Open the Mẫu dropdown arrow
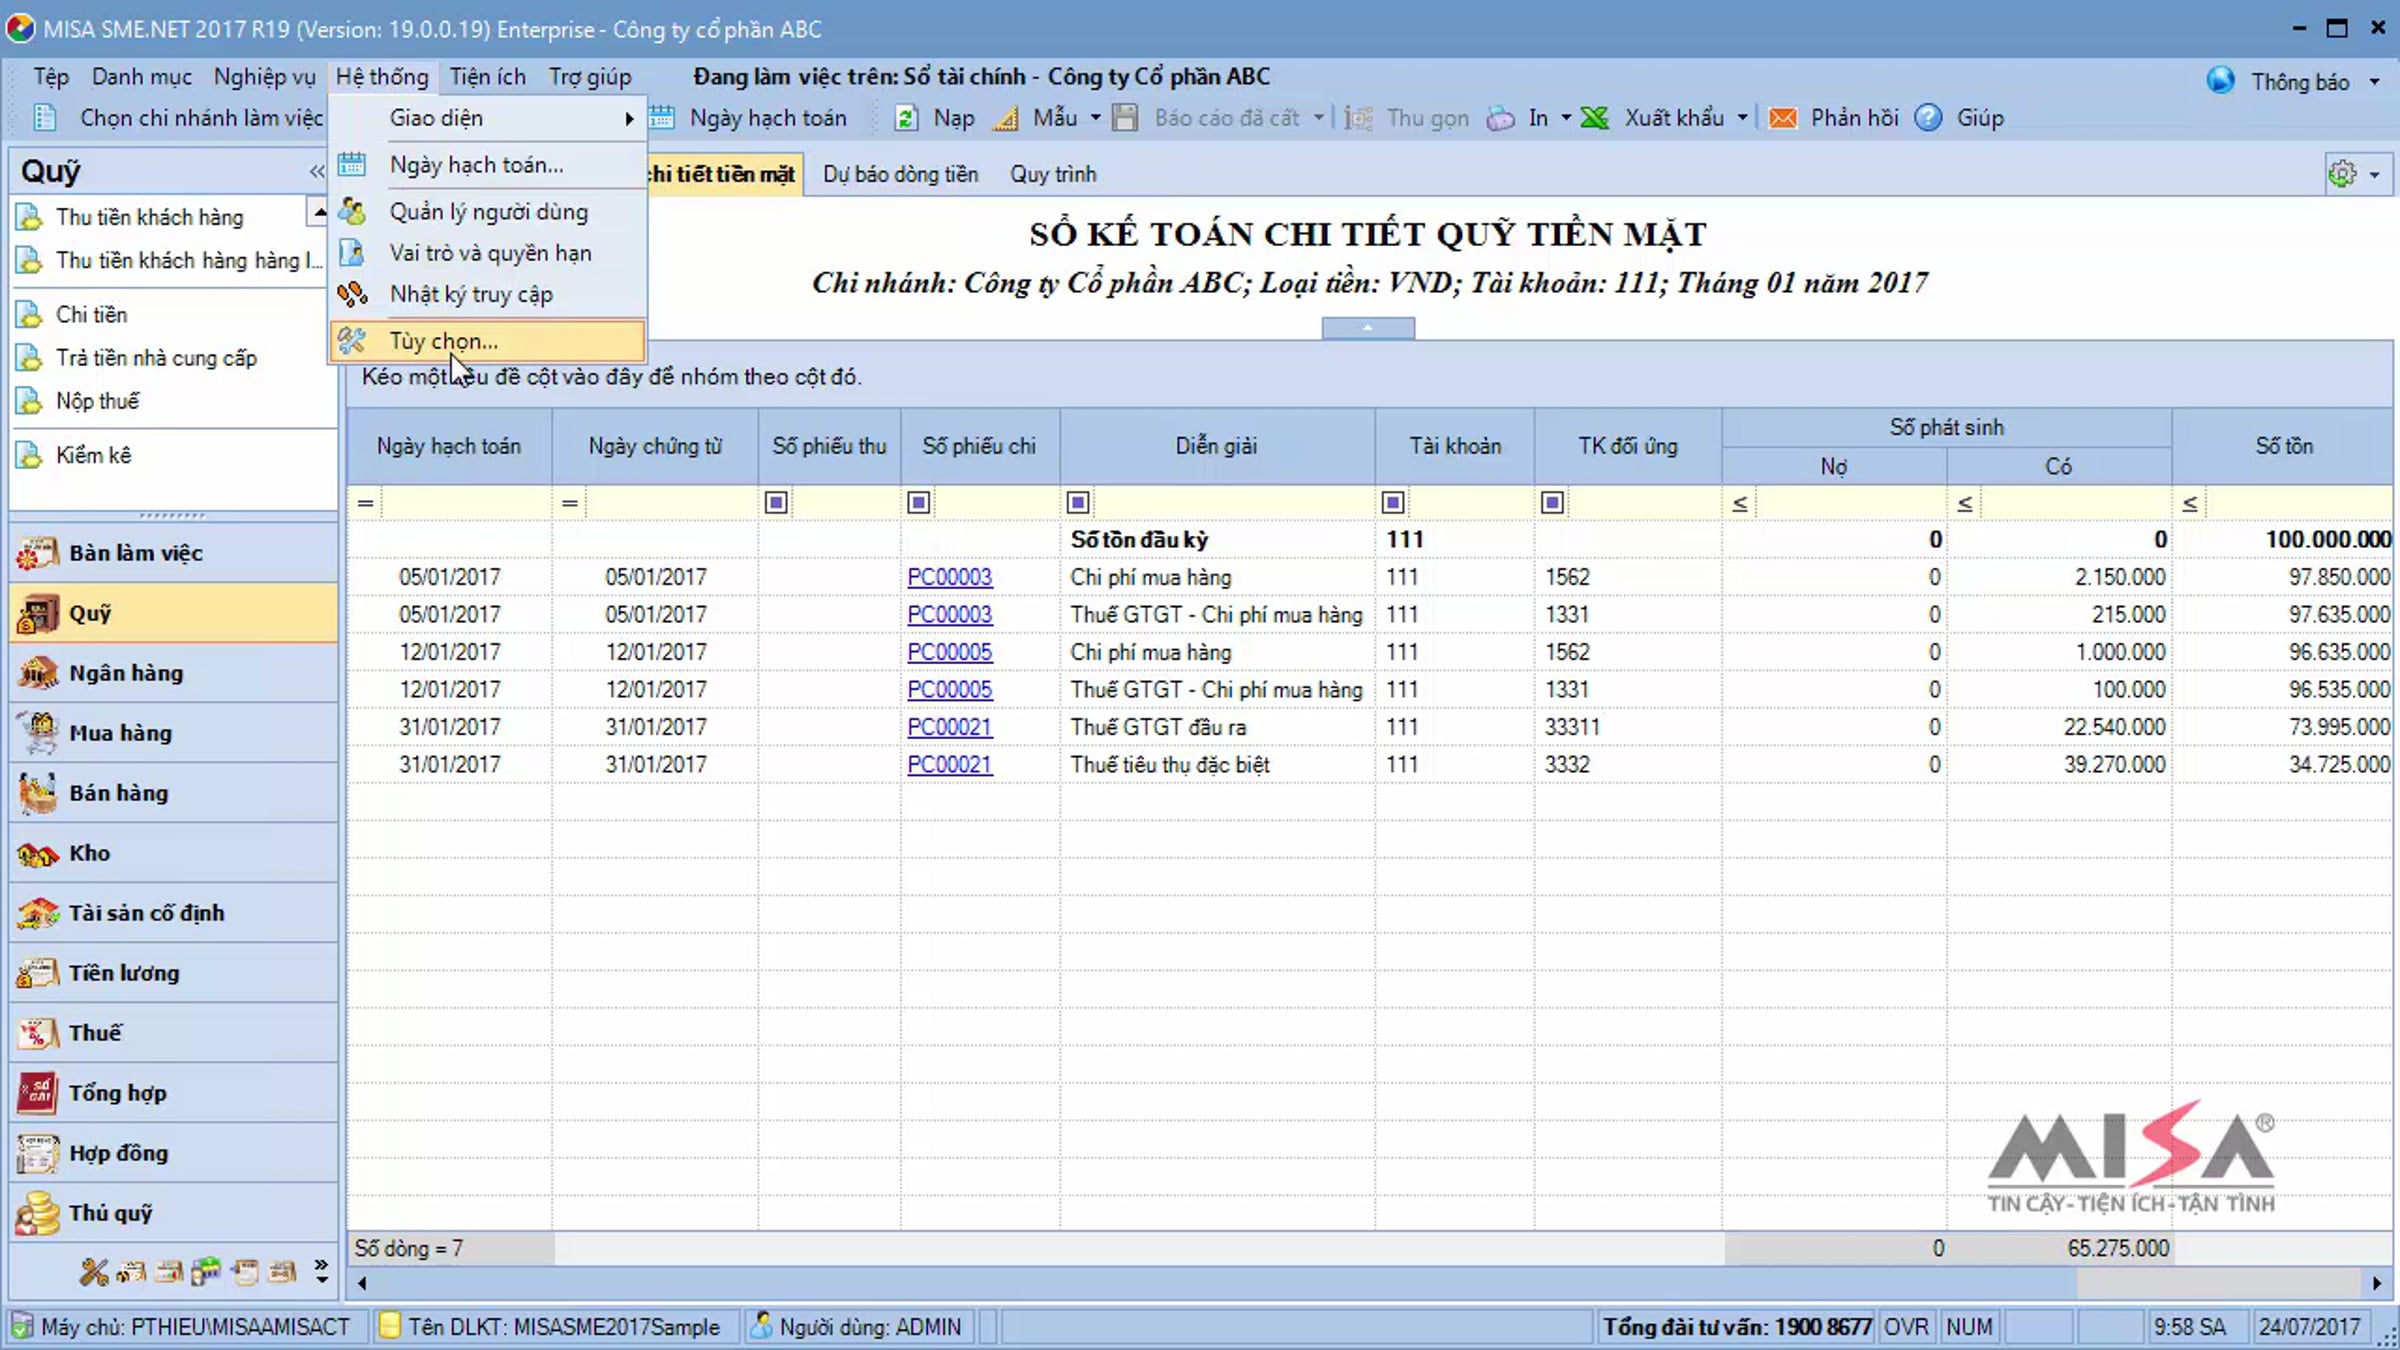The width and height of the screenshot is (2400, 1350). click(1095, 118)
